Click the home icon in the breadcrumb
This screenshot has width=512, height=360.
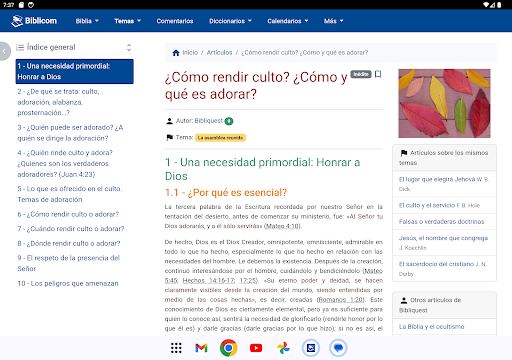(x=176, y=53)
